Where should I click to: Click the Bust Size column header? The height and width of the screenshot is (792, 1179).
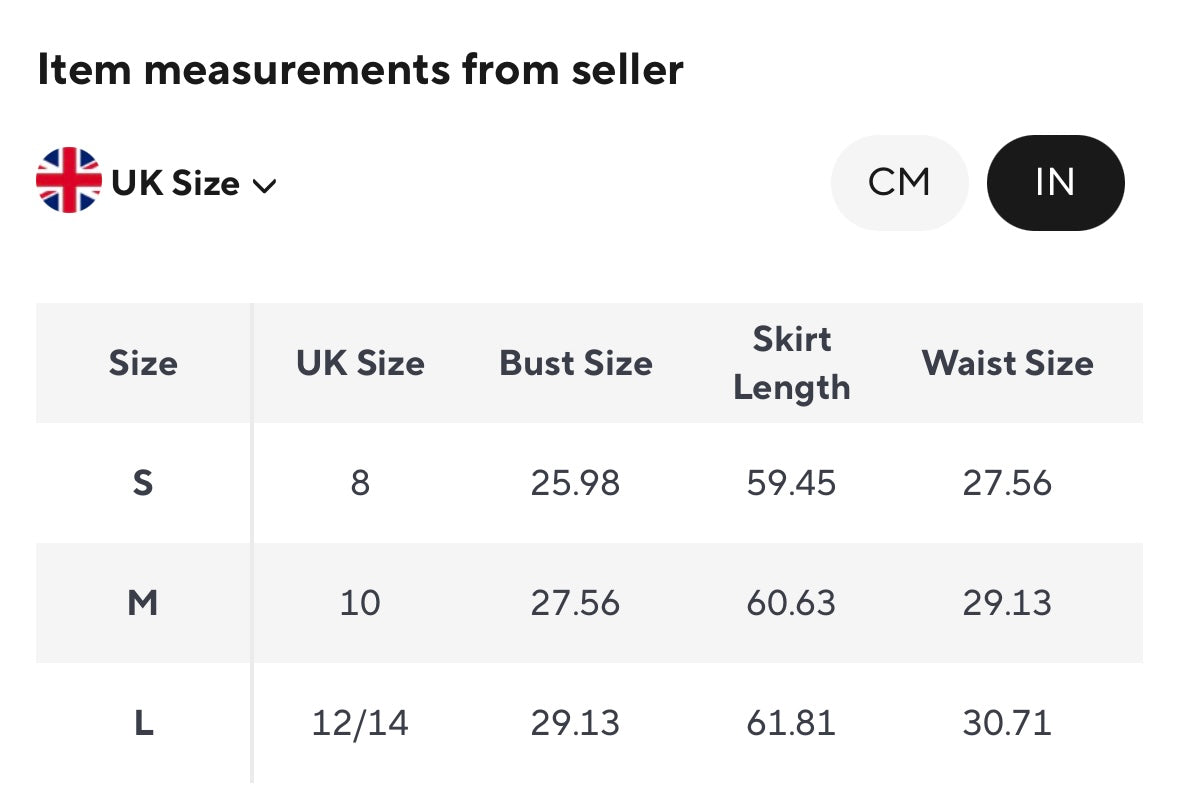click(x=576, y=363)
